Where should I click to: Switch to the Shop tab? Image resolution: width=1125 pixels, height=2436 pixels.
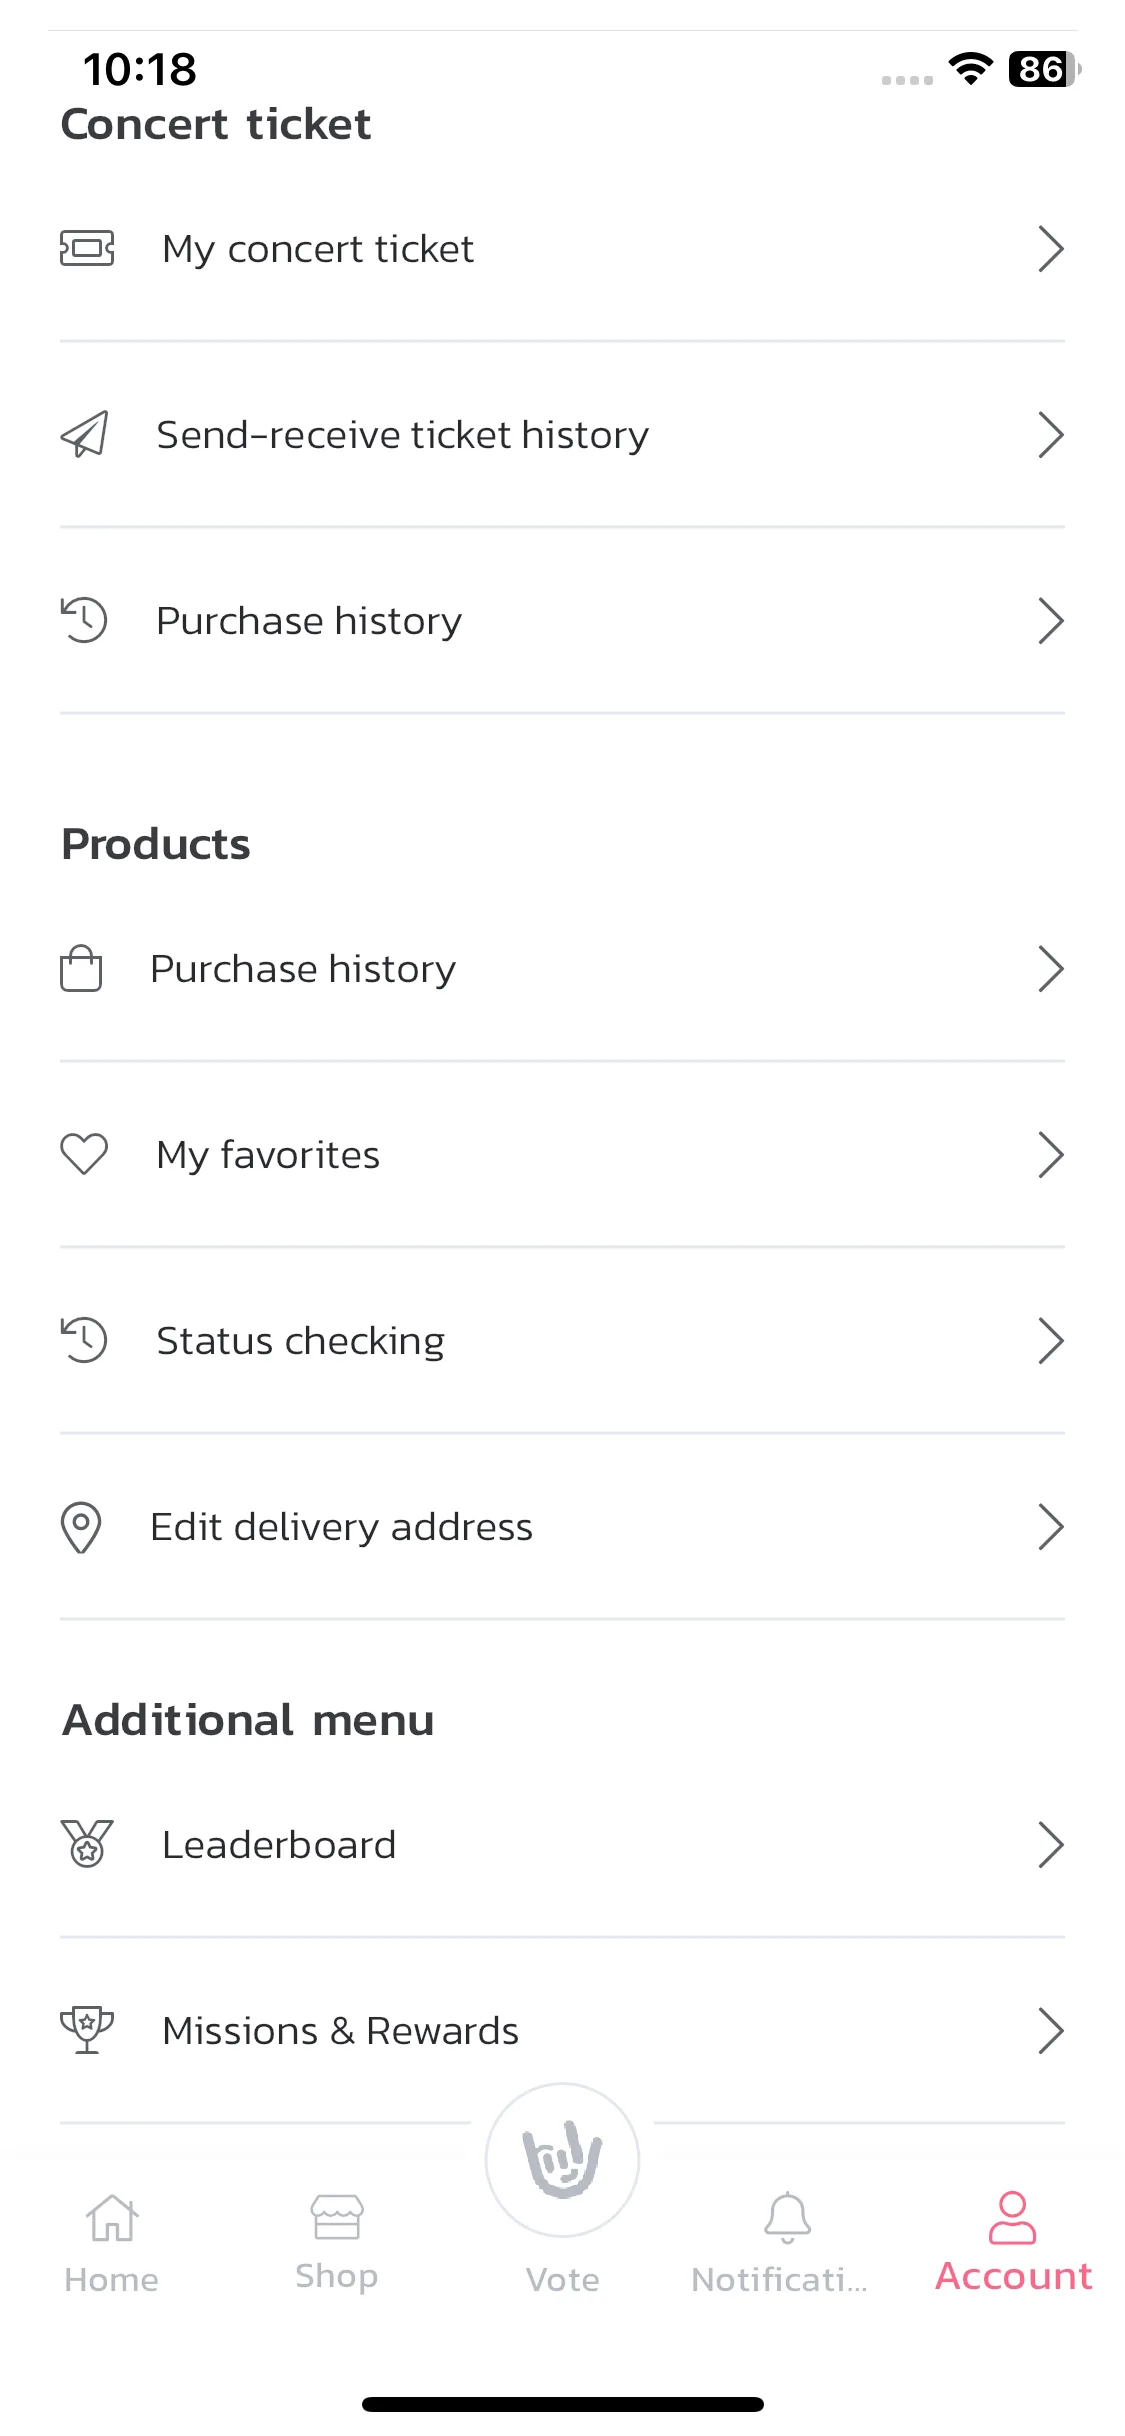coord(337,2243)
